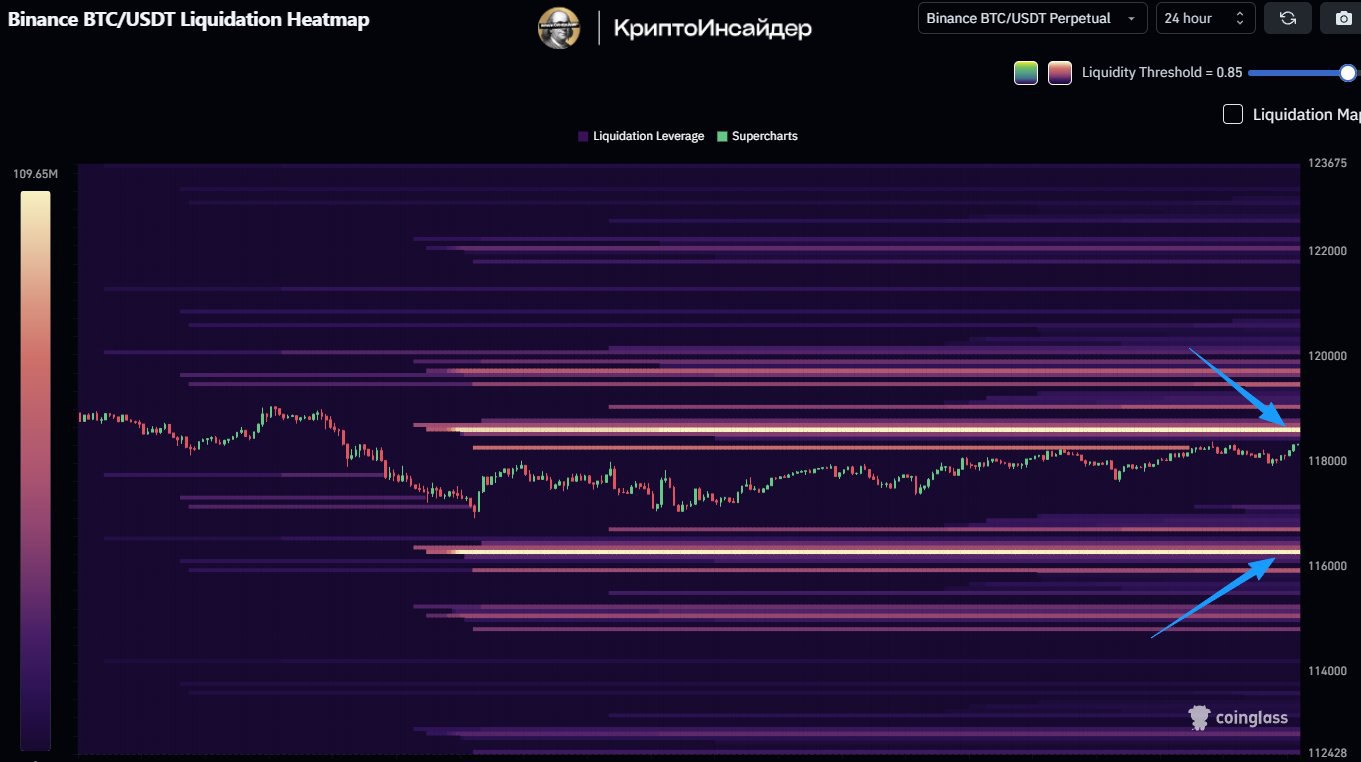Click the Binance BTC/USDT Liquidation Heatmap title
This screenshot has height=762, width=1361.
[189, 19]
